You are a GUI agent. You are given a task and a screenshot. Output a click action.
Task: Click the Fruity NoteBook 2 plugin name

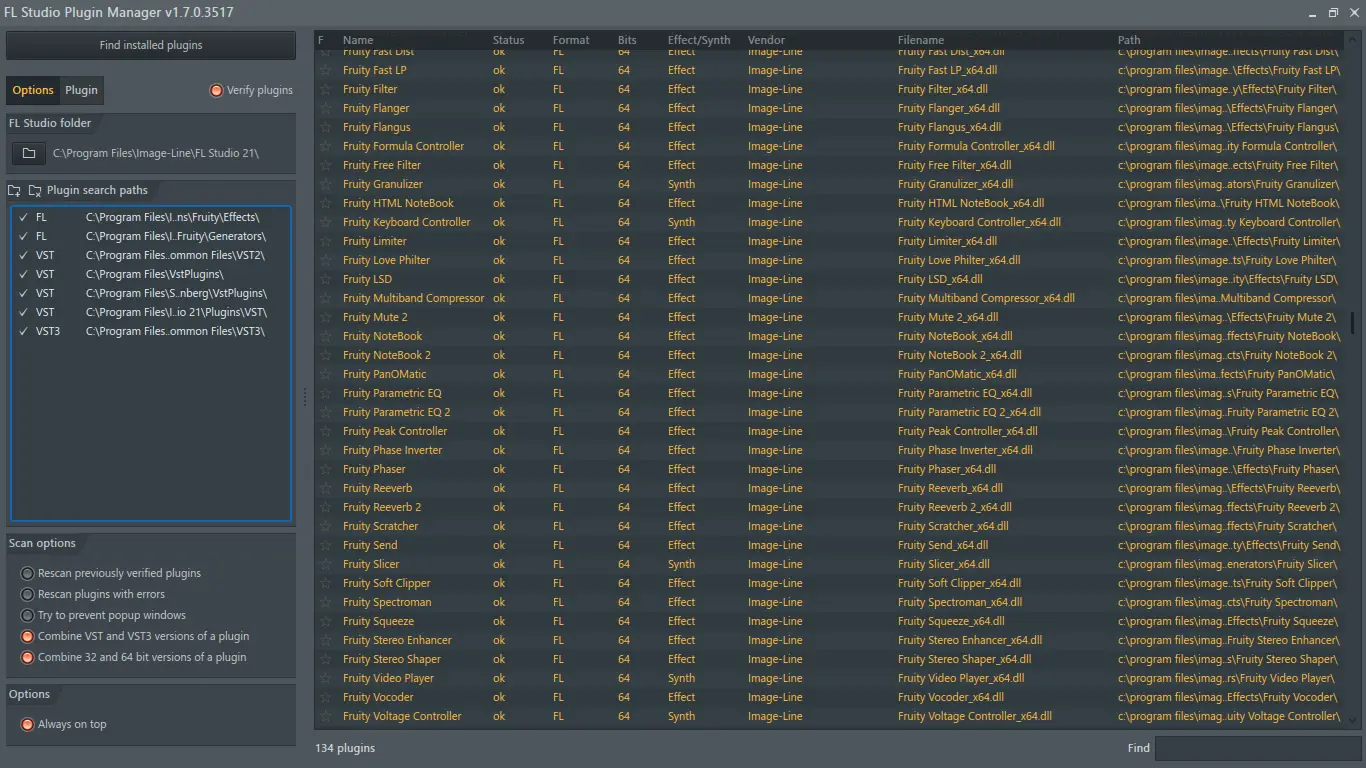[x=387, y=355]
